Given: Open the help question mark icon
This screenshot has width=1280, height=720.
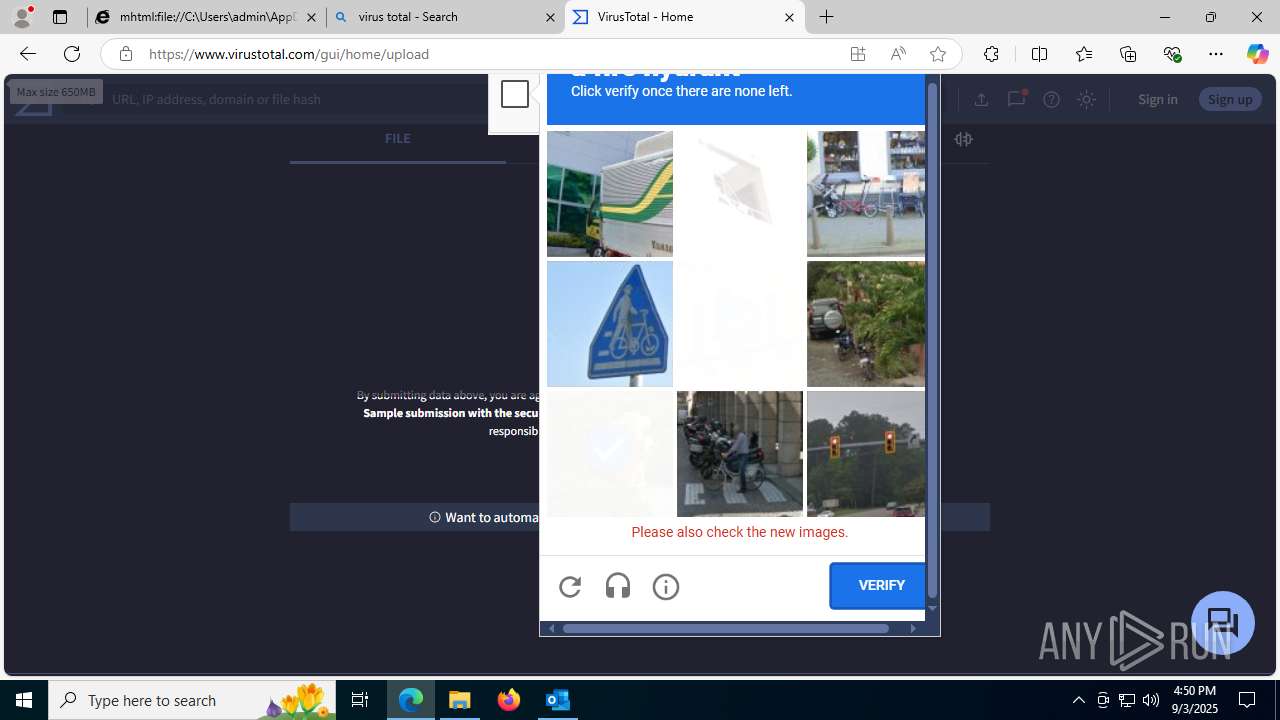Looking at the screenshot, I should point(1051,99).
